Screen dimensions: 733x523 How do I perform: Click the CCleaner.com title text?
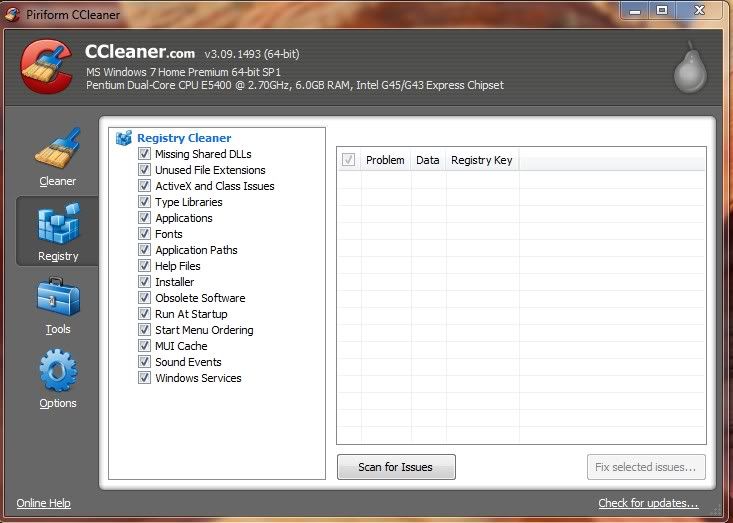(x=140, y=52)
